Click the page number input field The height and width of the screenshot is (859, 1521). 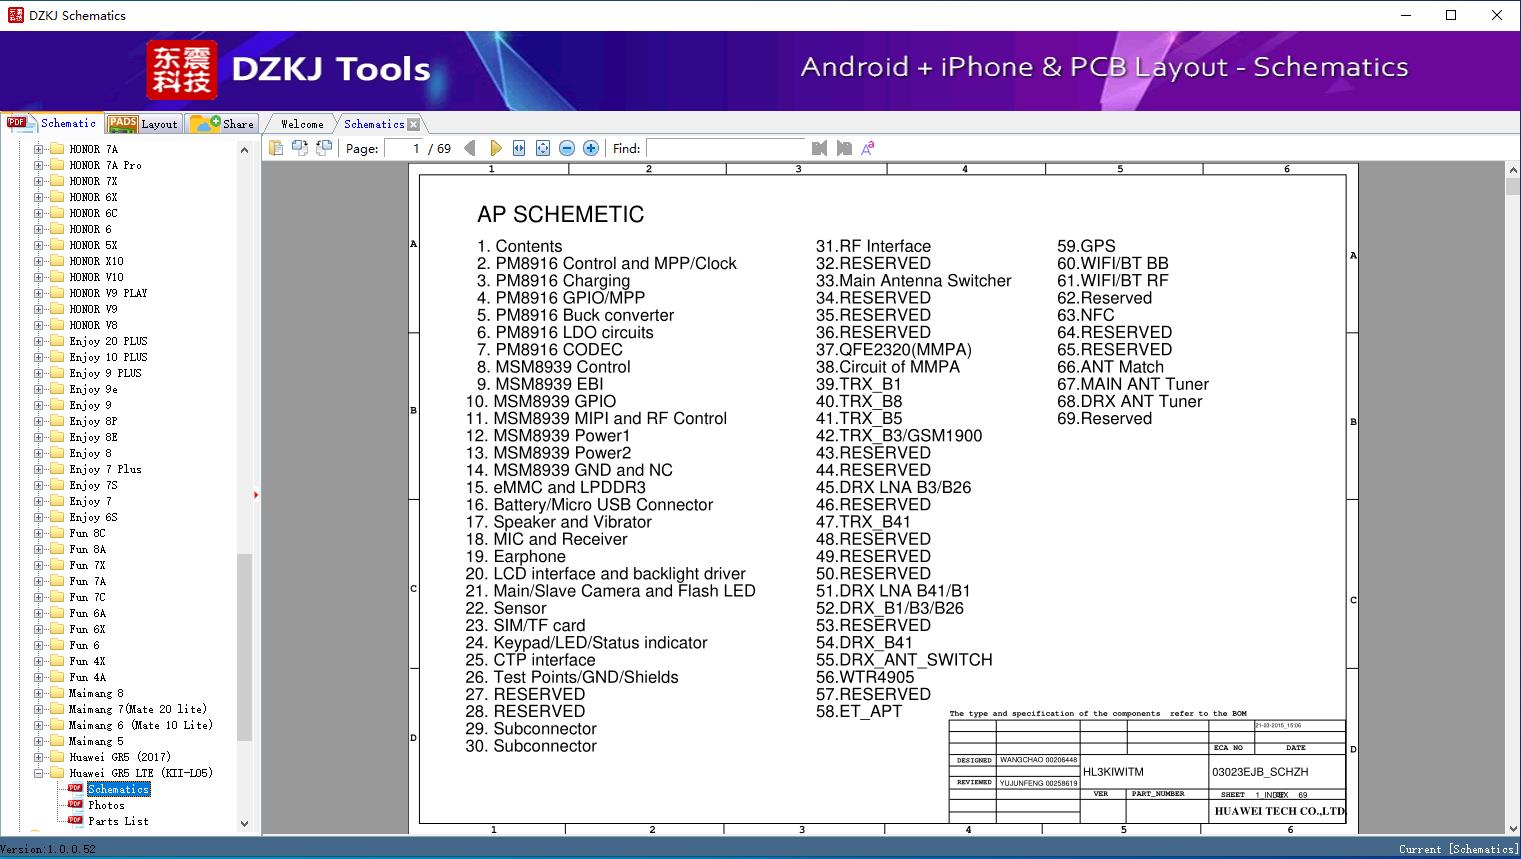pyautogui.click(x=404, y=148)
